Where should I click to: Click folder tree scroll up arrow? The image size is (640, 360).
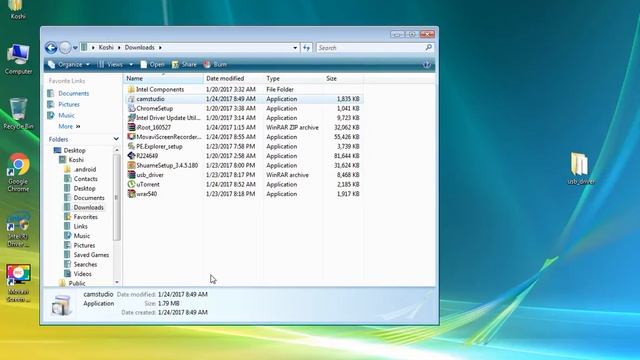117,150
